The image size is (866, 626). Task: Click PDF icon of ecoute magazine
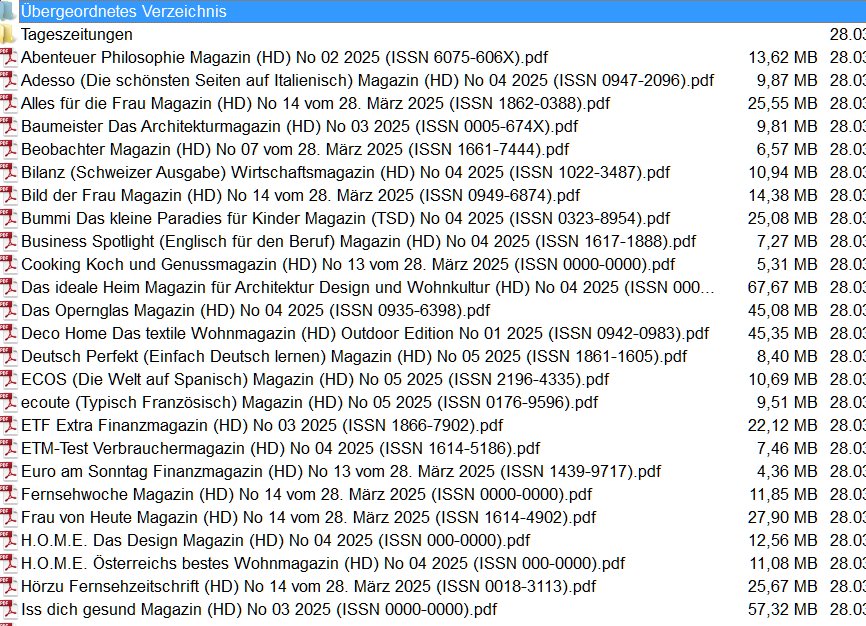[8, 402]
